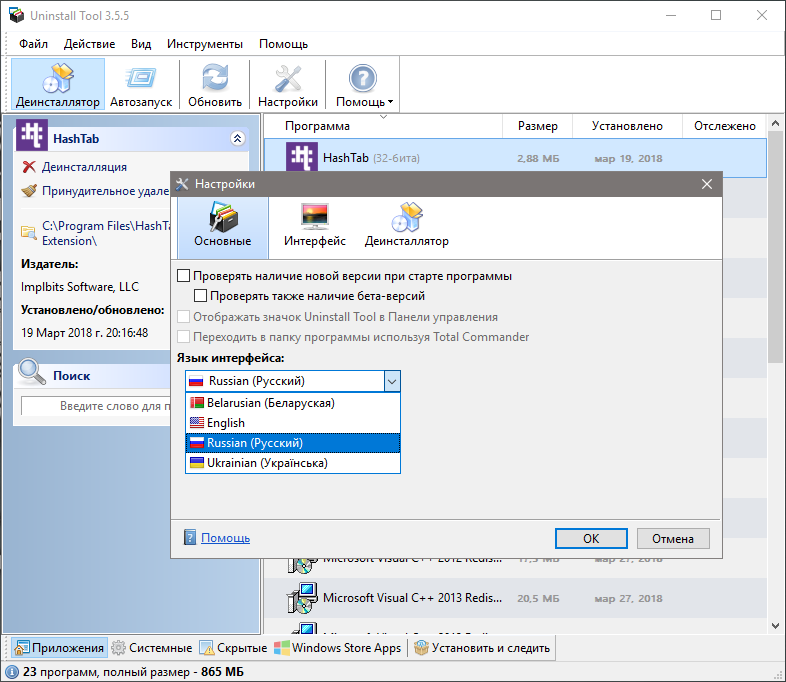Open the Помощь toolbar dropdown
Viewport: 786px width, 682px height.
click(x=364, y=84)
